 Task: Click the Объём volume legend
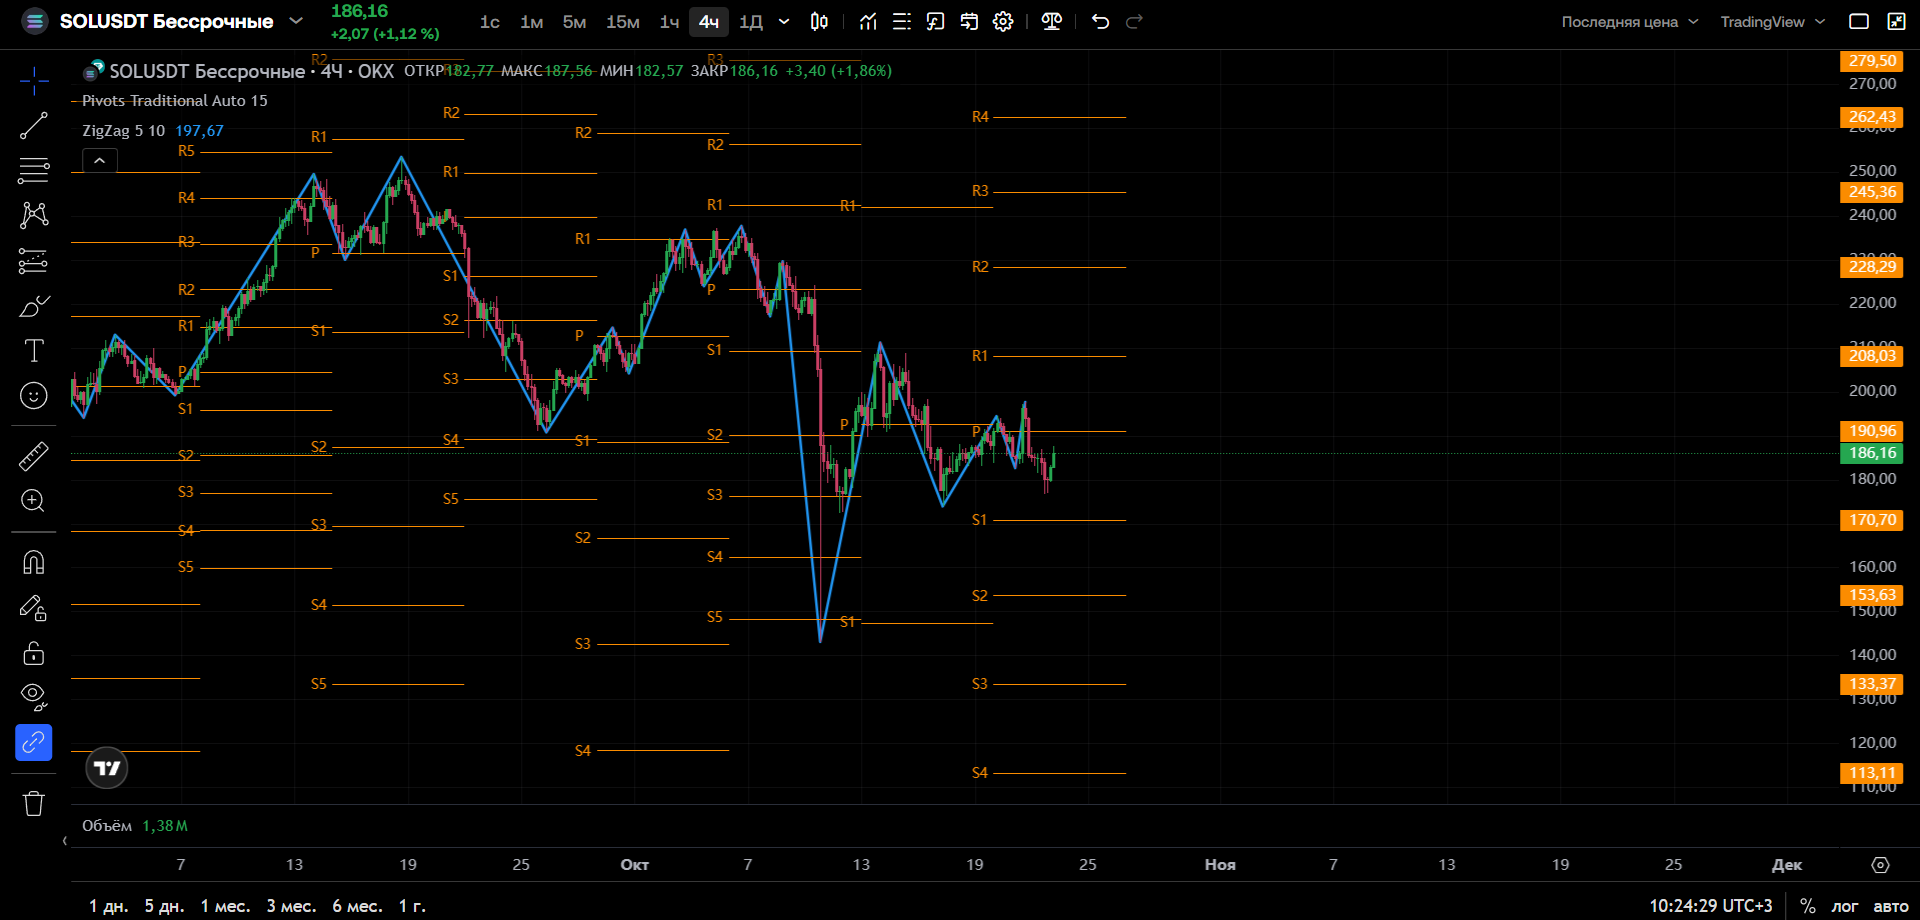[107, 826]
